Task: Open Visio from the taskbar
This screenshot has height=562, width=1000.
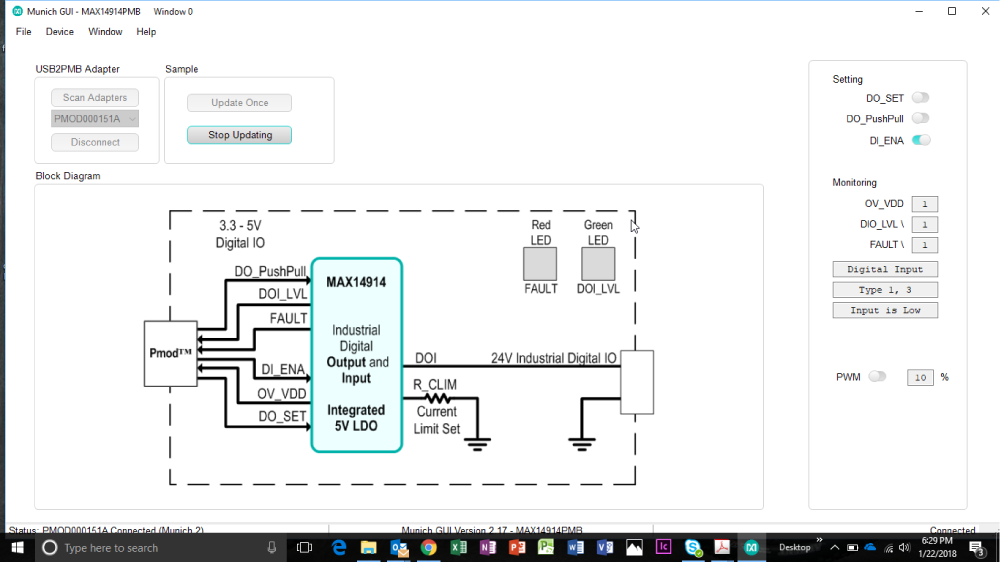Action: pyautogui.click(x=605, y=548)
